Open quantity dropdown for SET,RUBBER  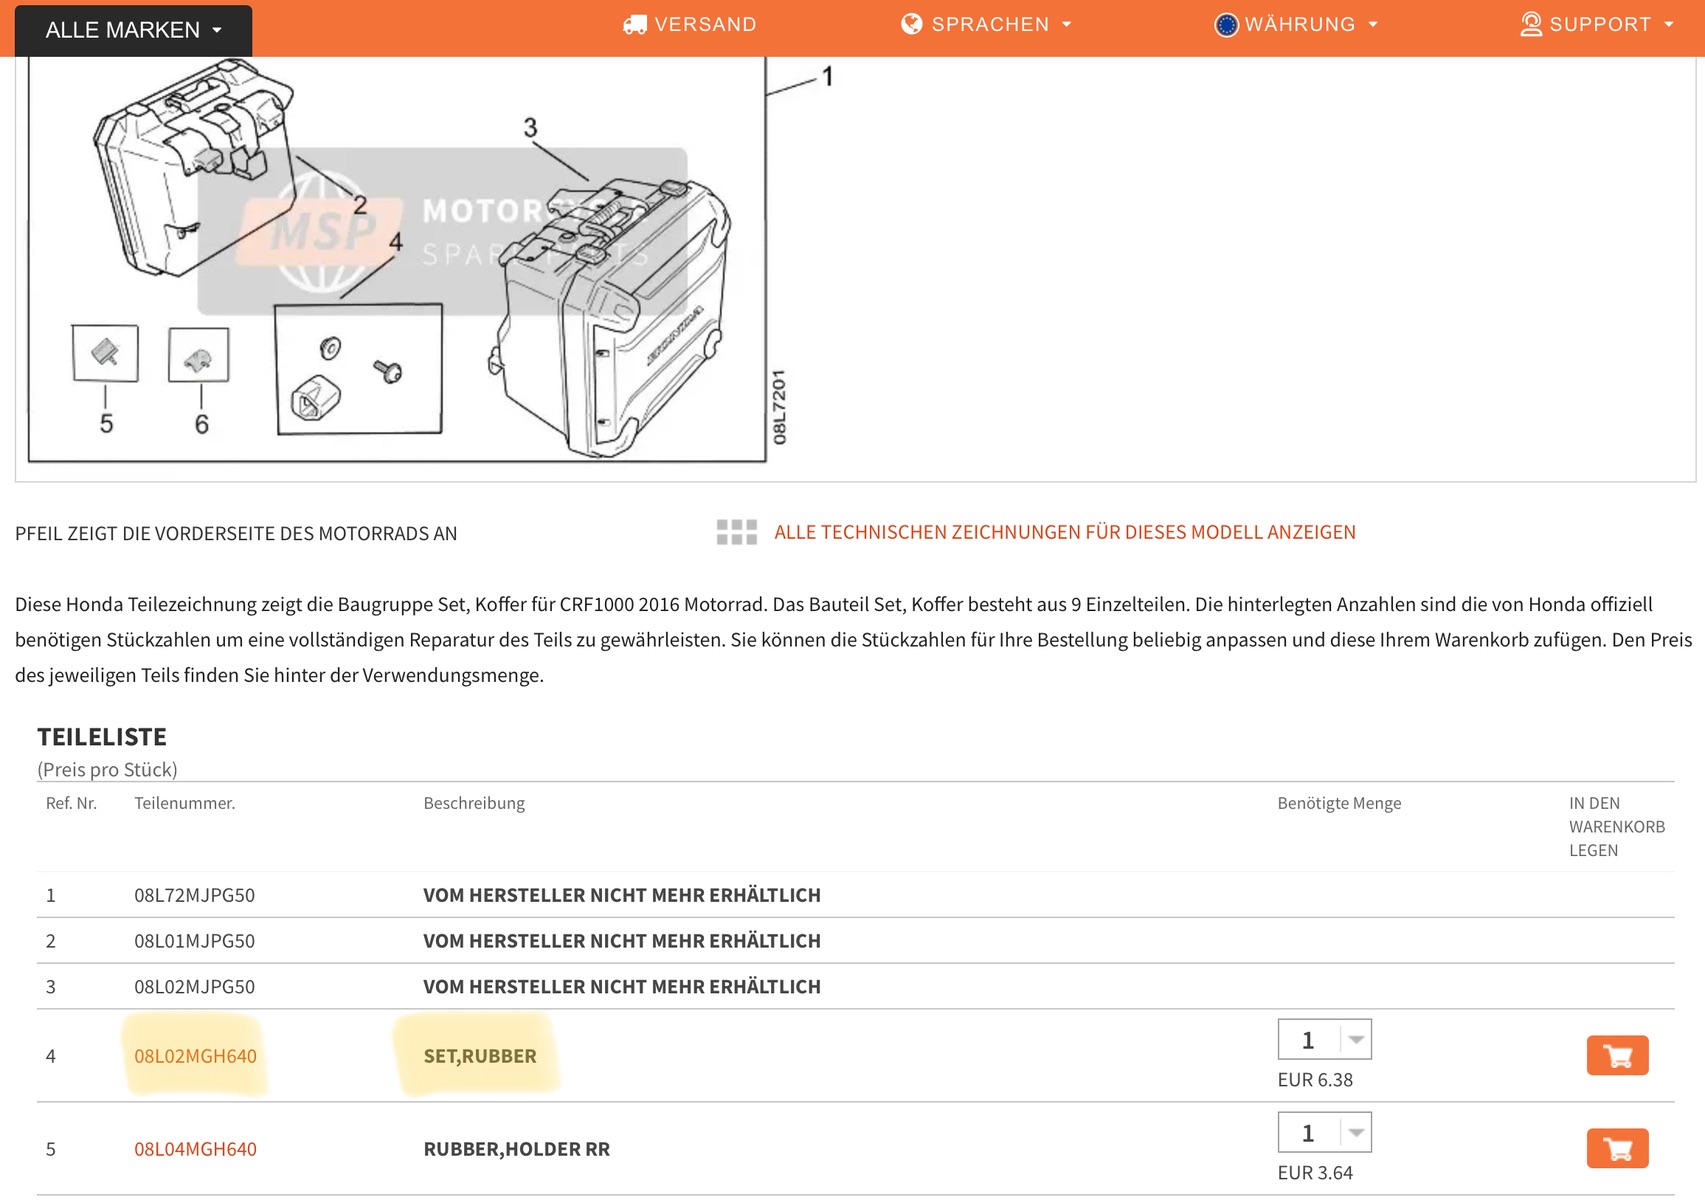click(x=1355, y=1040)
